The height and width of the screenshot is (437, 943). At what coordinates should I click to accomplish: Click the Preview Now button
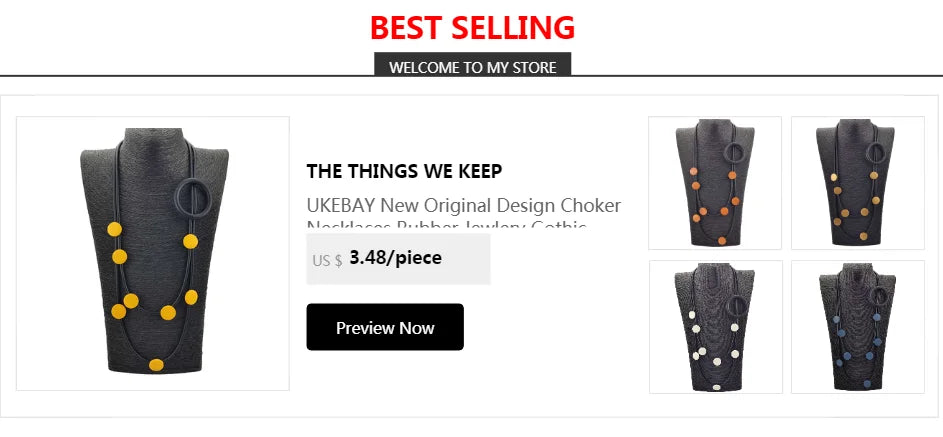(x=385, y=327)
